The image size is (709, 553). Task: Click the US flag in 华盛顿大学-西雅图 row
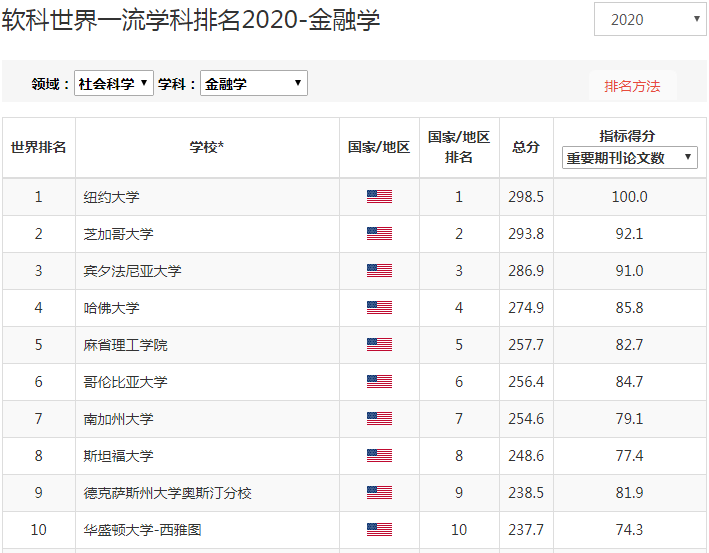pyautogui.click(x=379, y=530)
